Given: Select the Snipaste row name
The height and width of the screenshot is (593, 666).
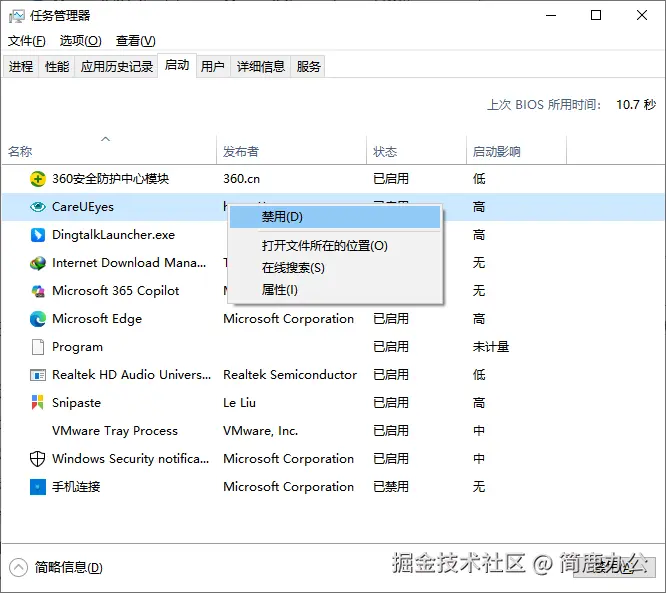Looking at the screenshot, I should point(76,403).
